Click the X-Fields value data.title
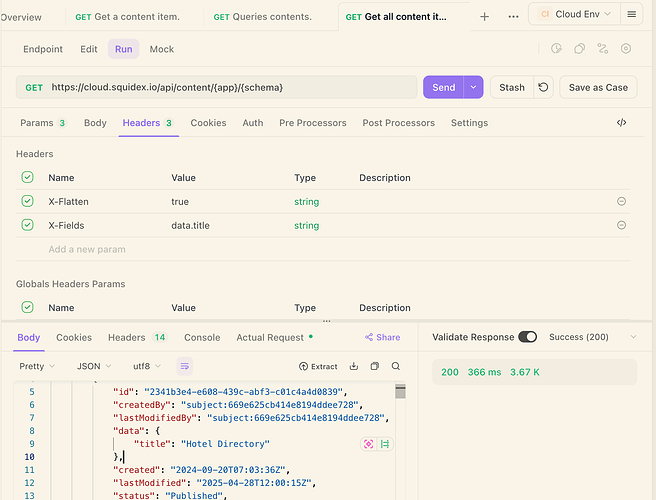This screenshot has height=500, width=656. (x=190, y=226)
